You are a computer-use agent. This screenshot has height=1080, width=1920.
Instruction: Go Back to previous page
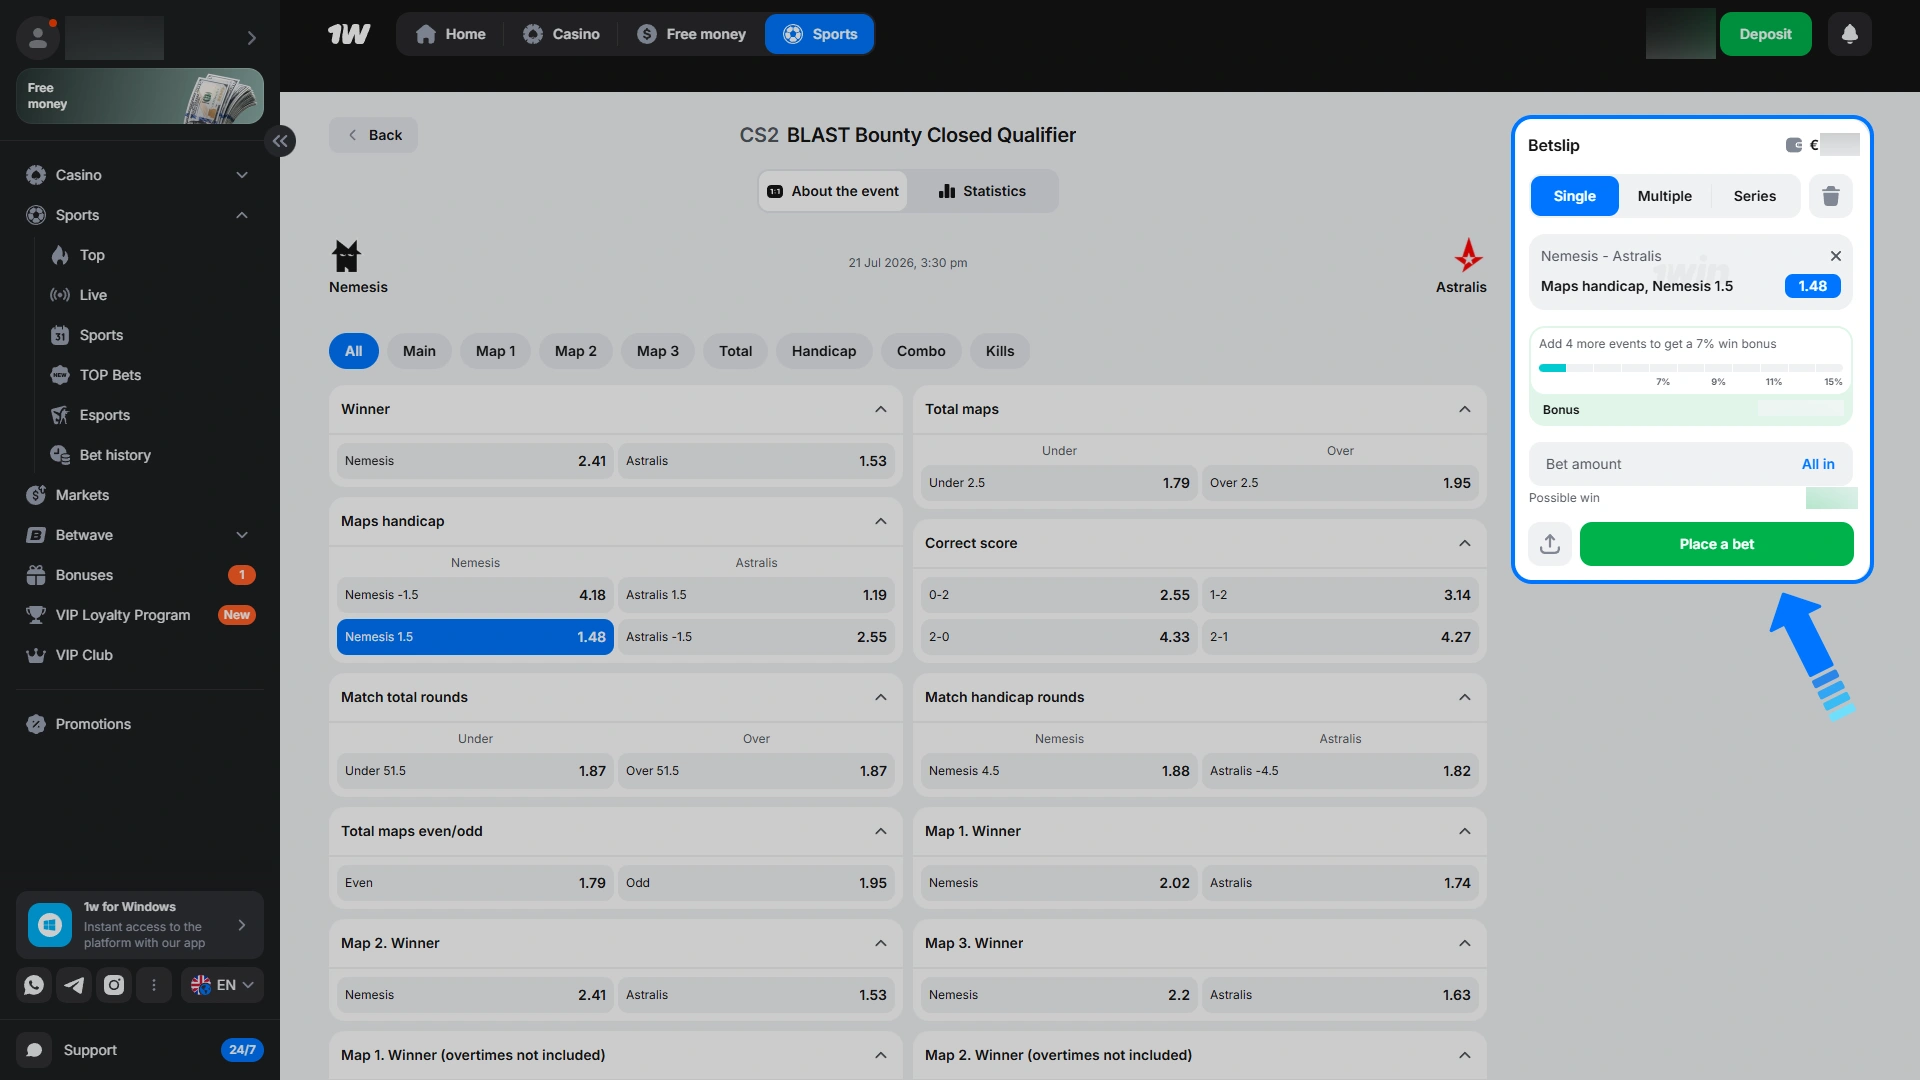point(374,135)
